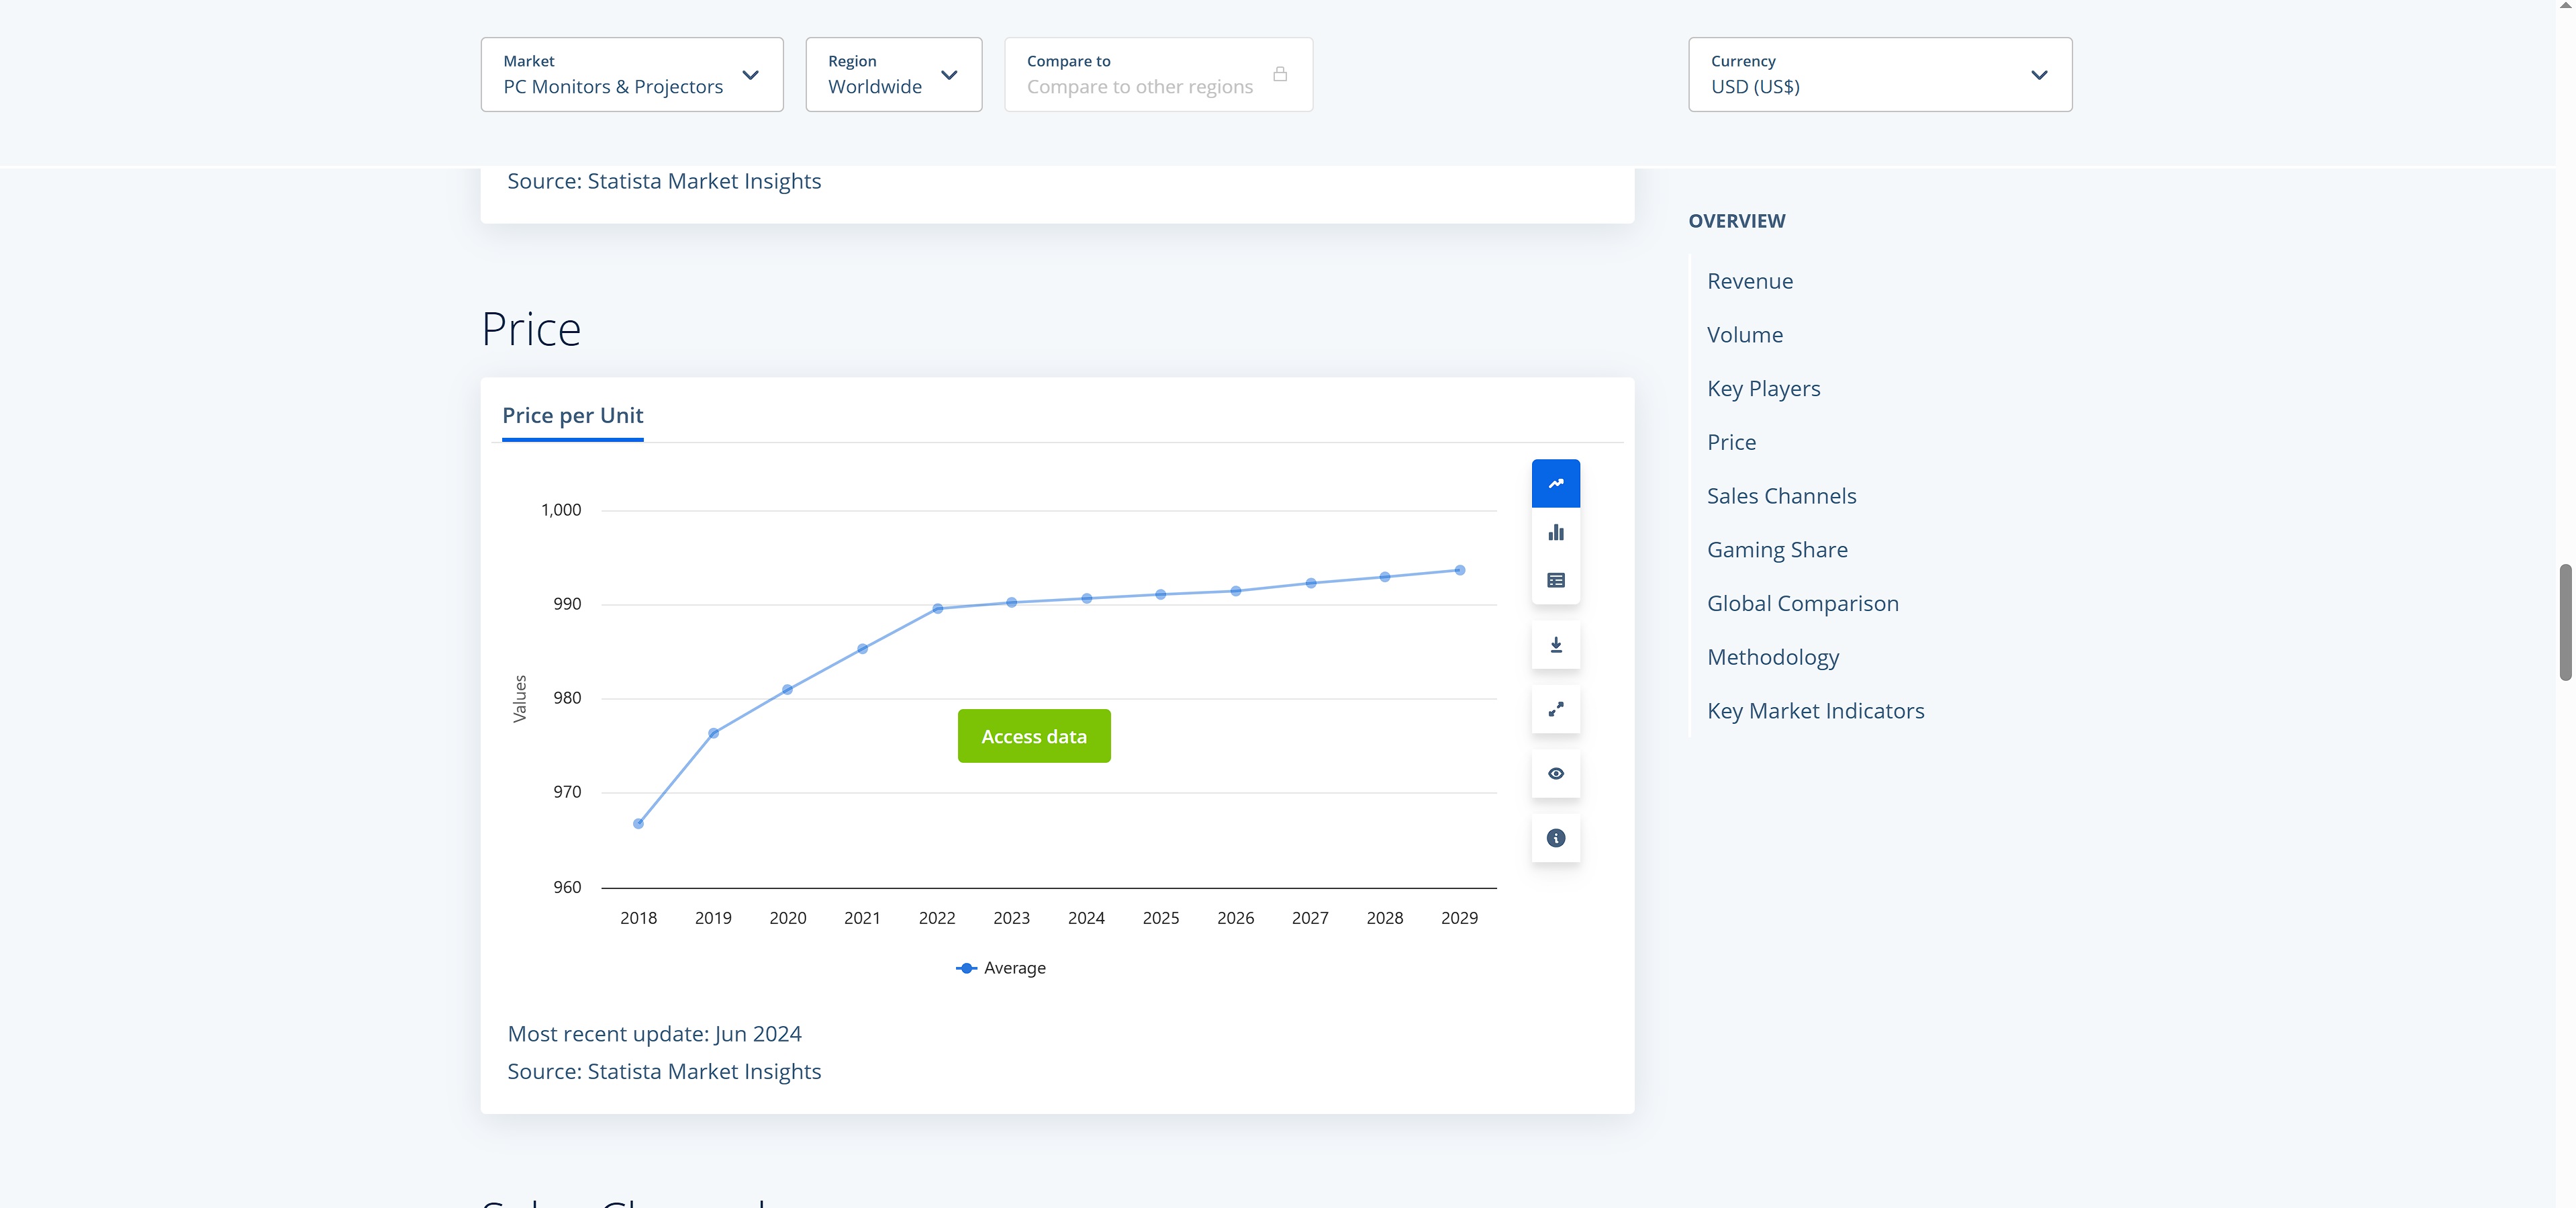Open Gaming Share overview link

coord(1776,550)
